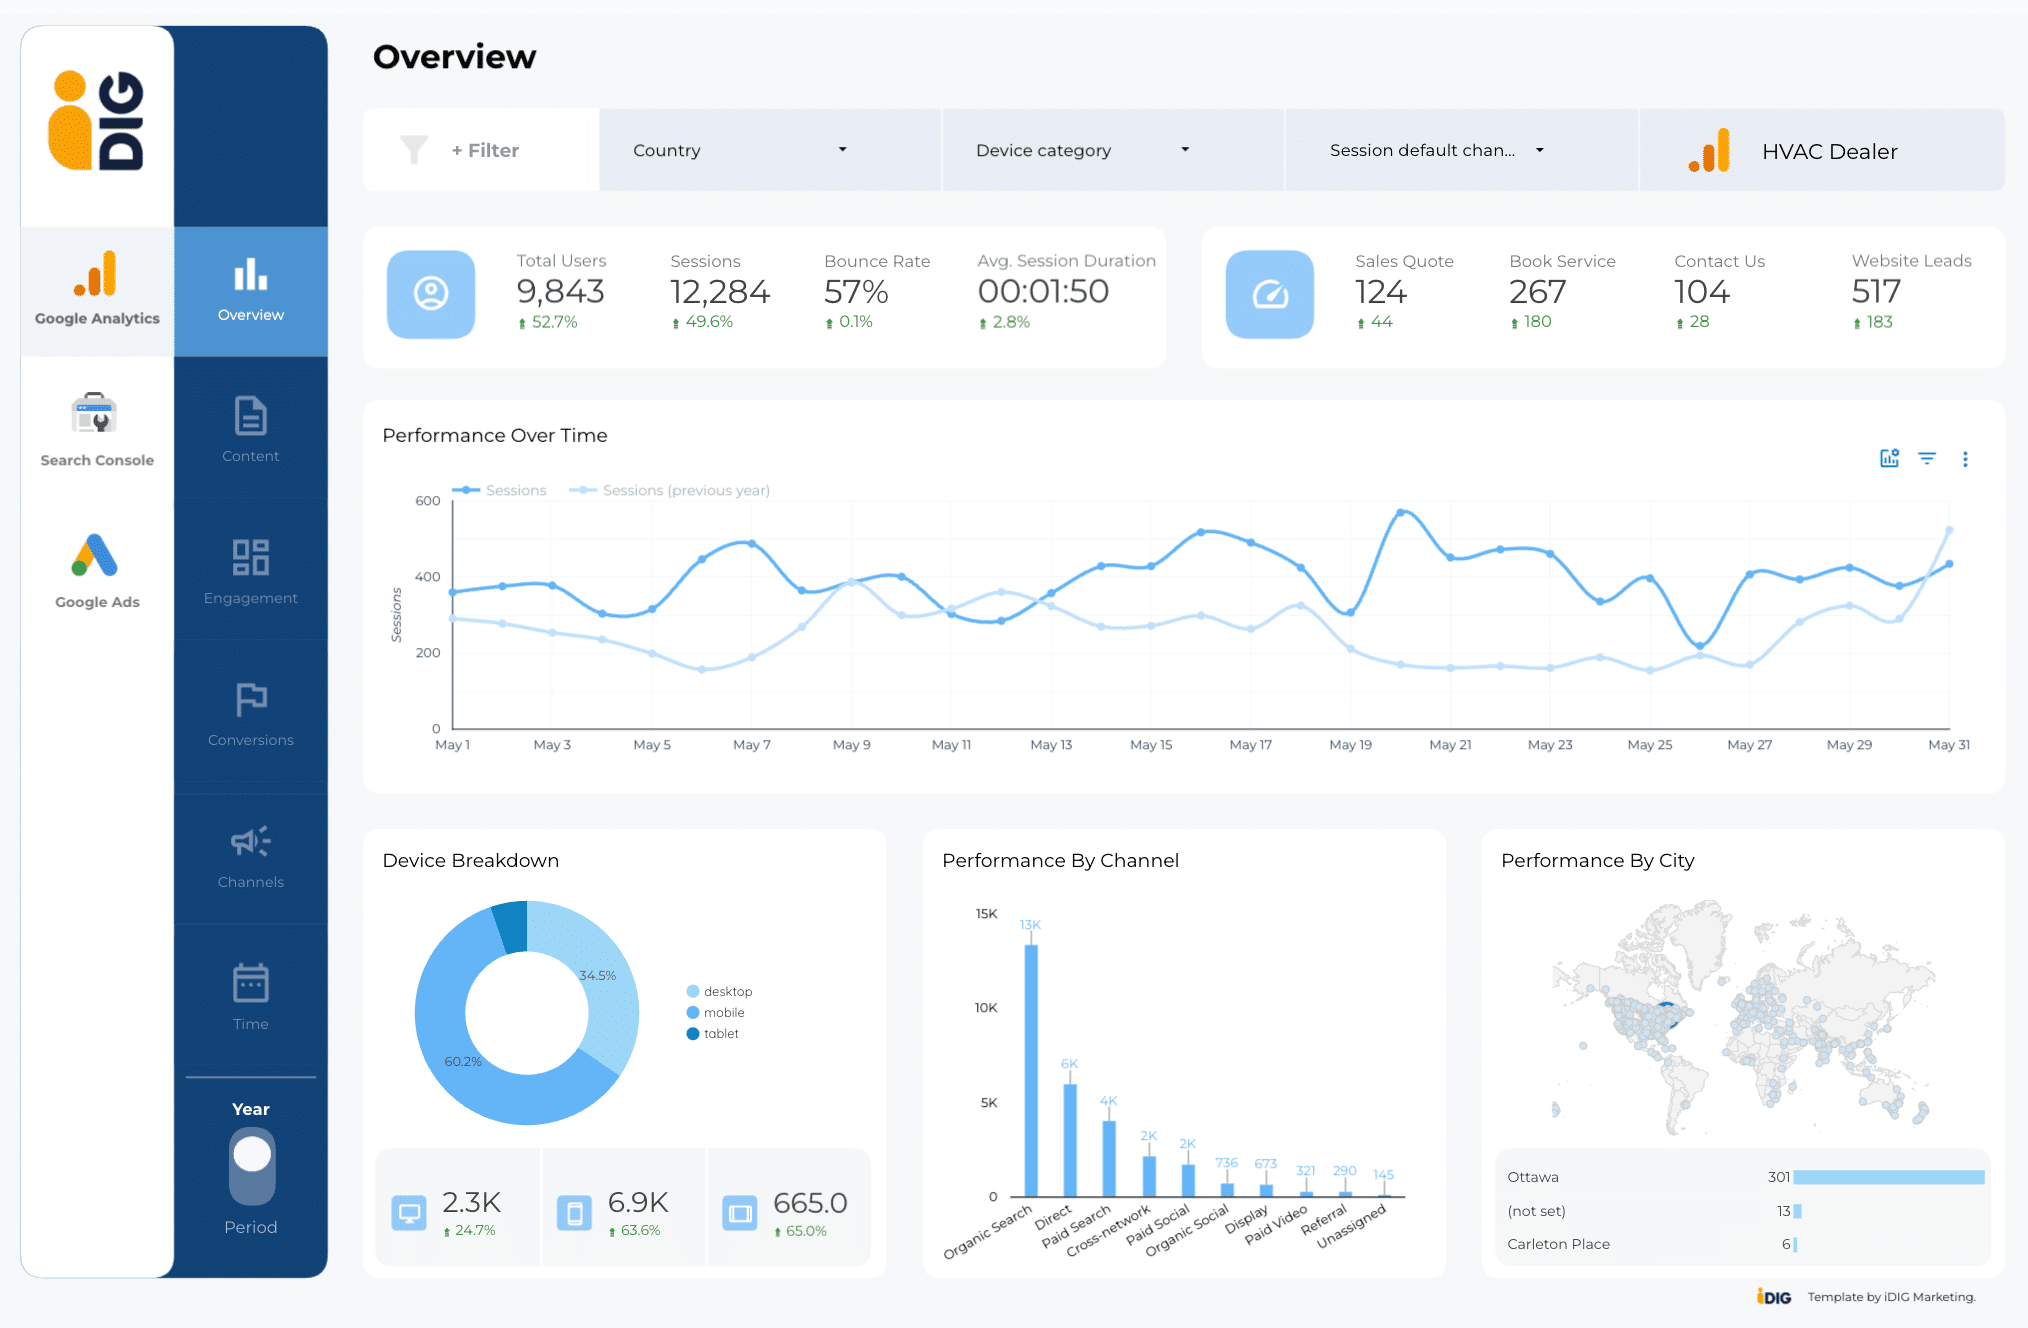Toggle Sessions (previous year) legend series
The height and width of the screenshot is (1328, 2028).
[670, 490]
